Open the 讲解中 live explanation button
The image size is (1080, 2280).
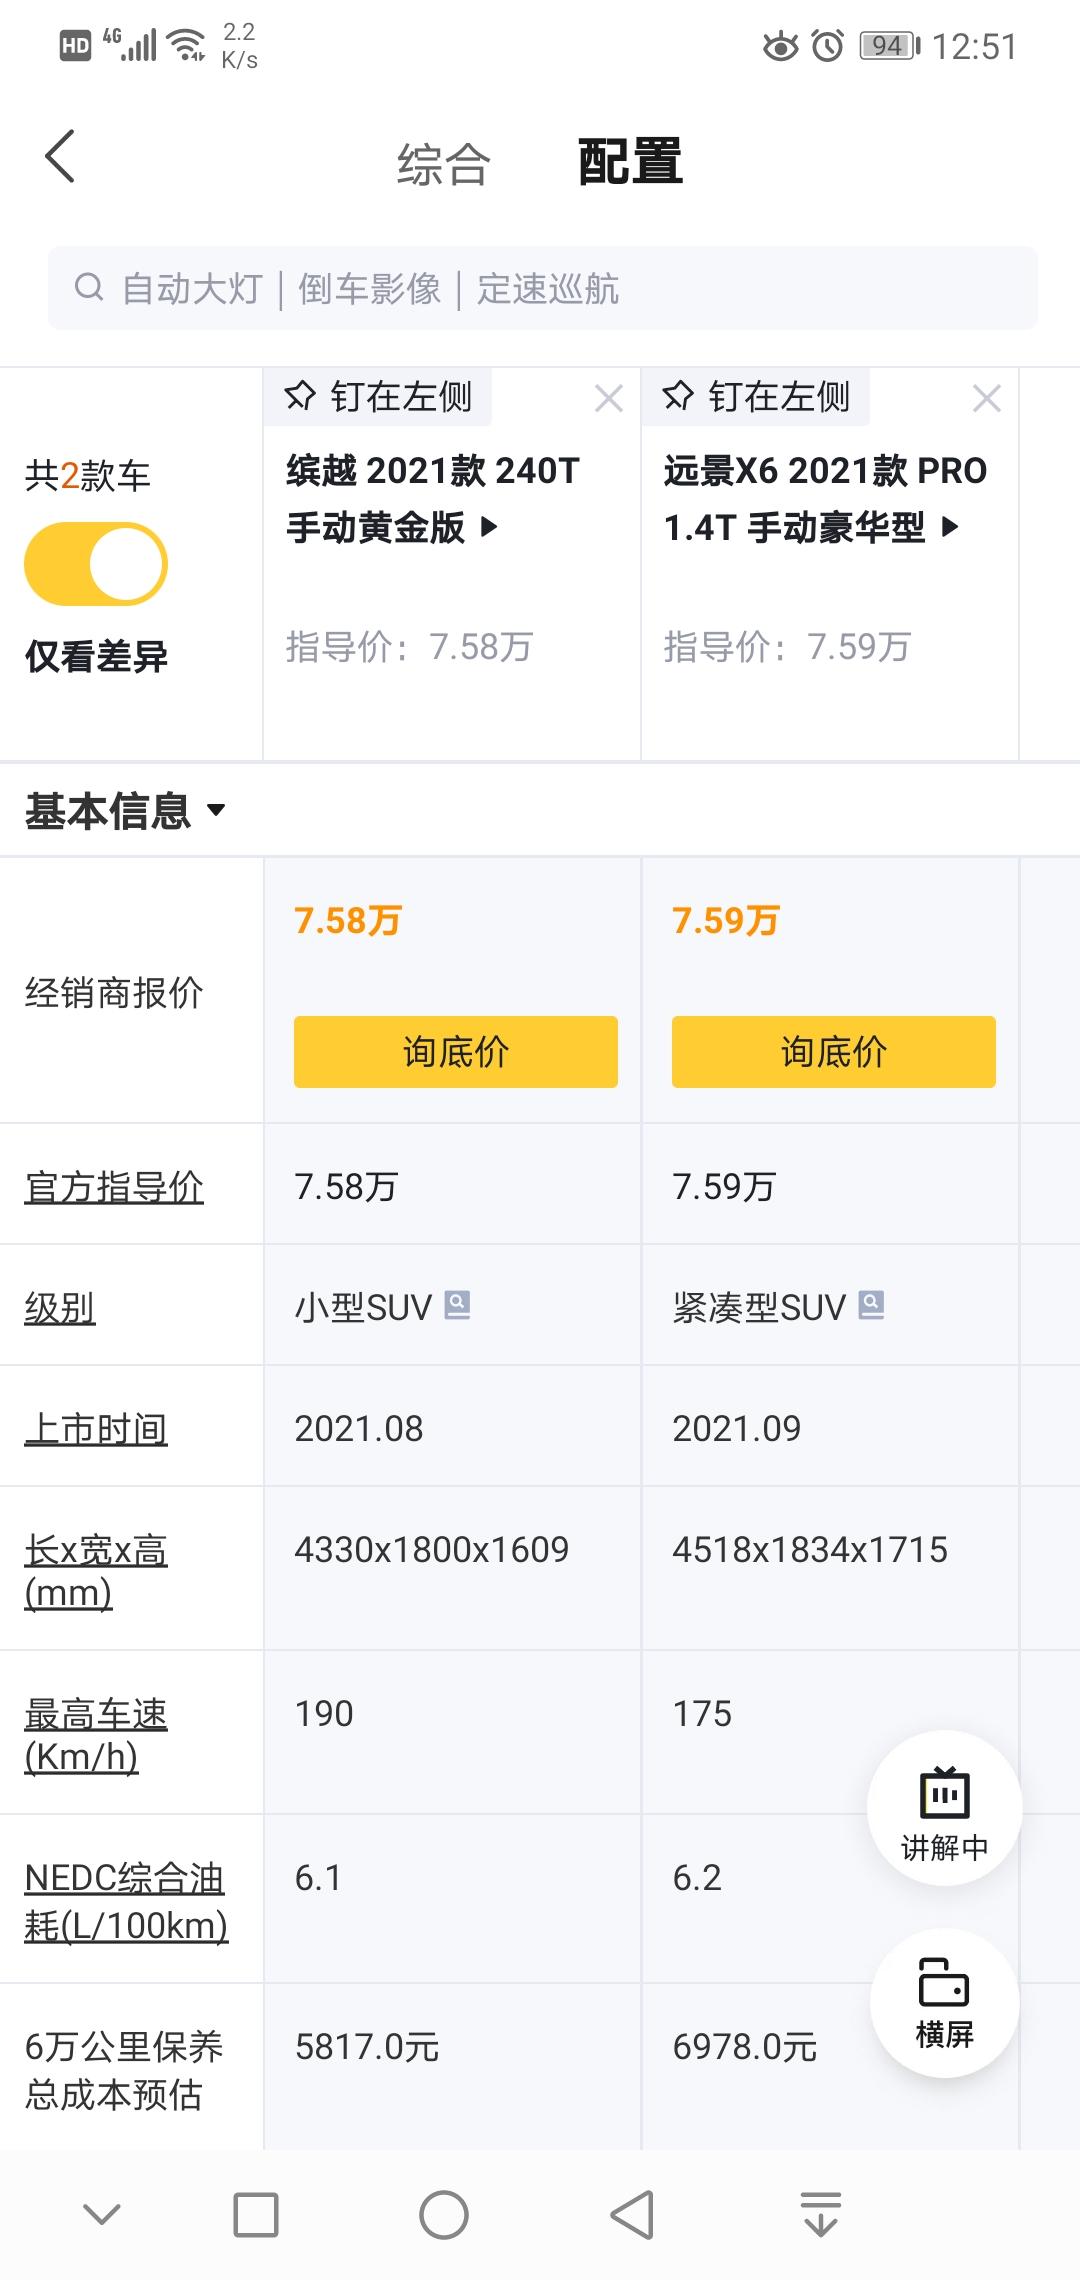pos(944,1808)
